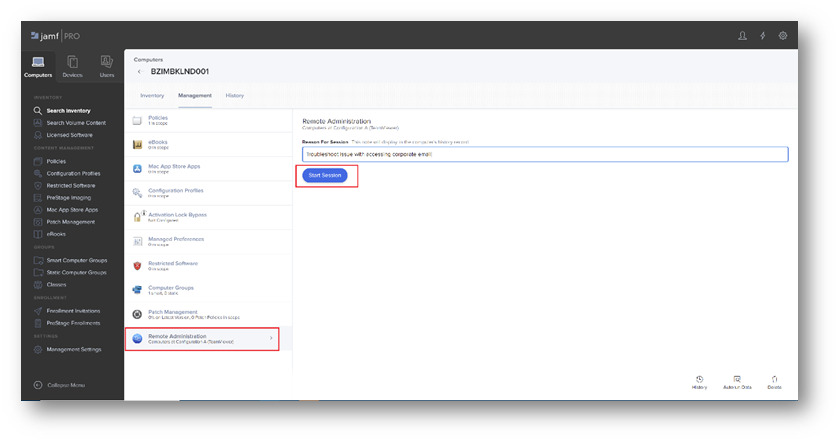Switch to the Inventory tab
Screen dimensions: 840x443
tap(152, 96)
